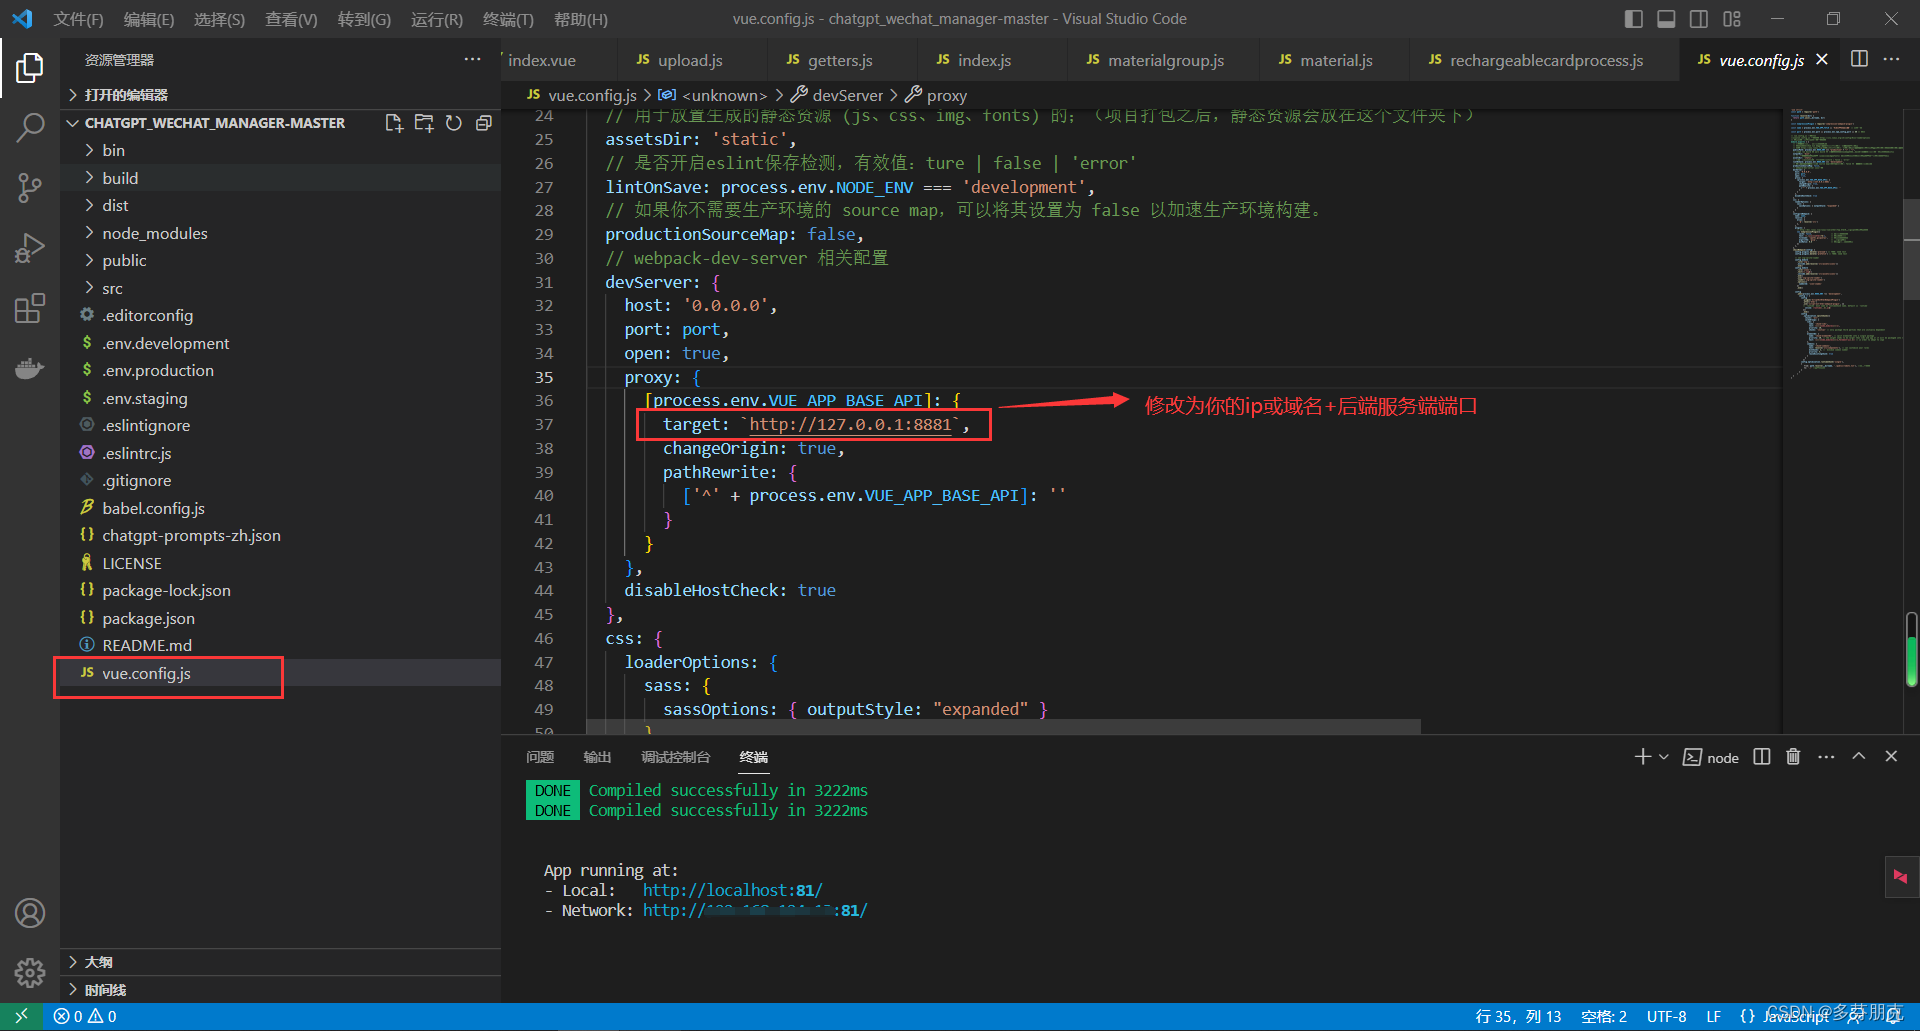Add a new terminal with plus icon
Viewport: 1920px width, 1031px height.
(x=1642, y=757)
